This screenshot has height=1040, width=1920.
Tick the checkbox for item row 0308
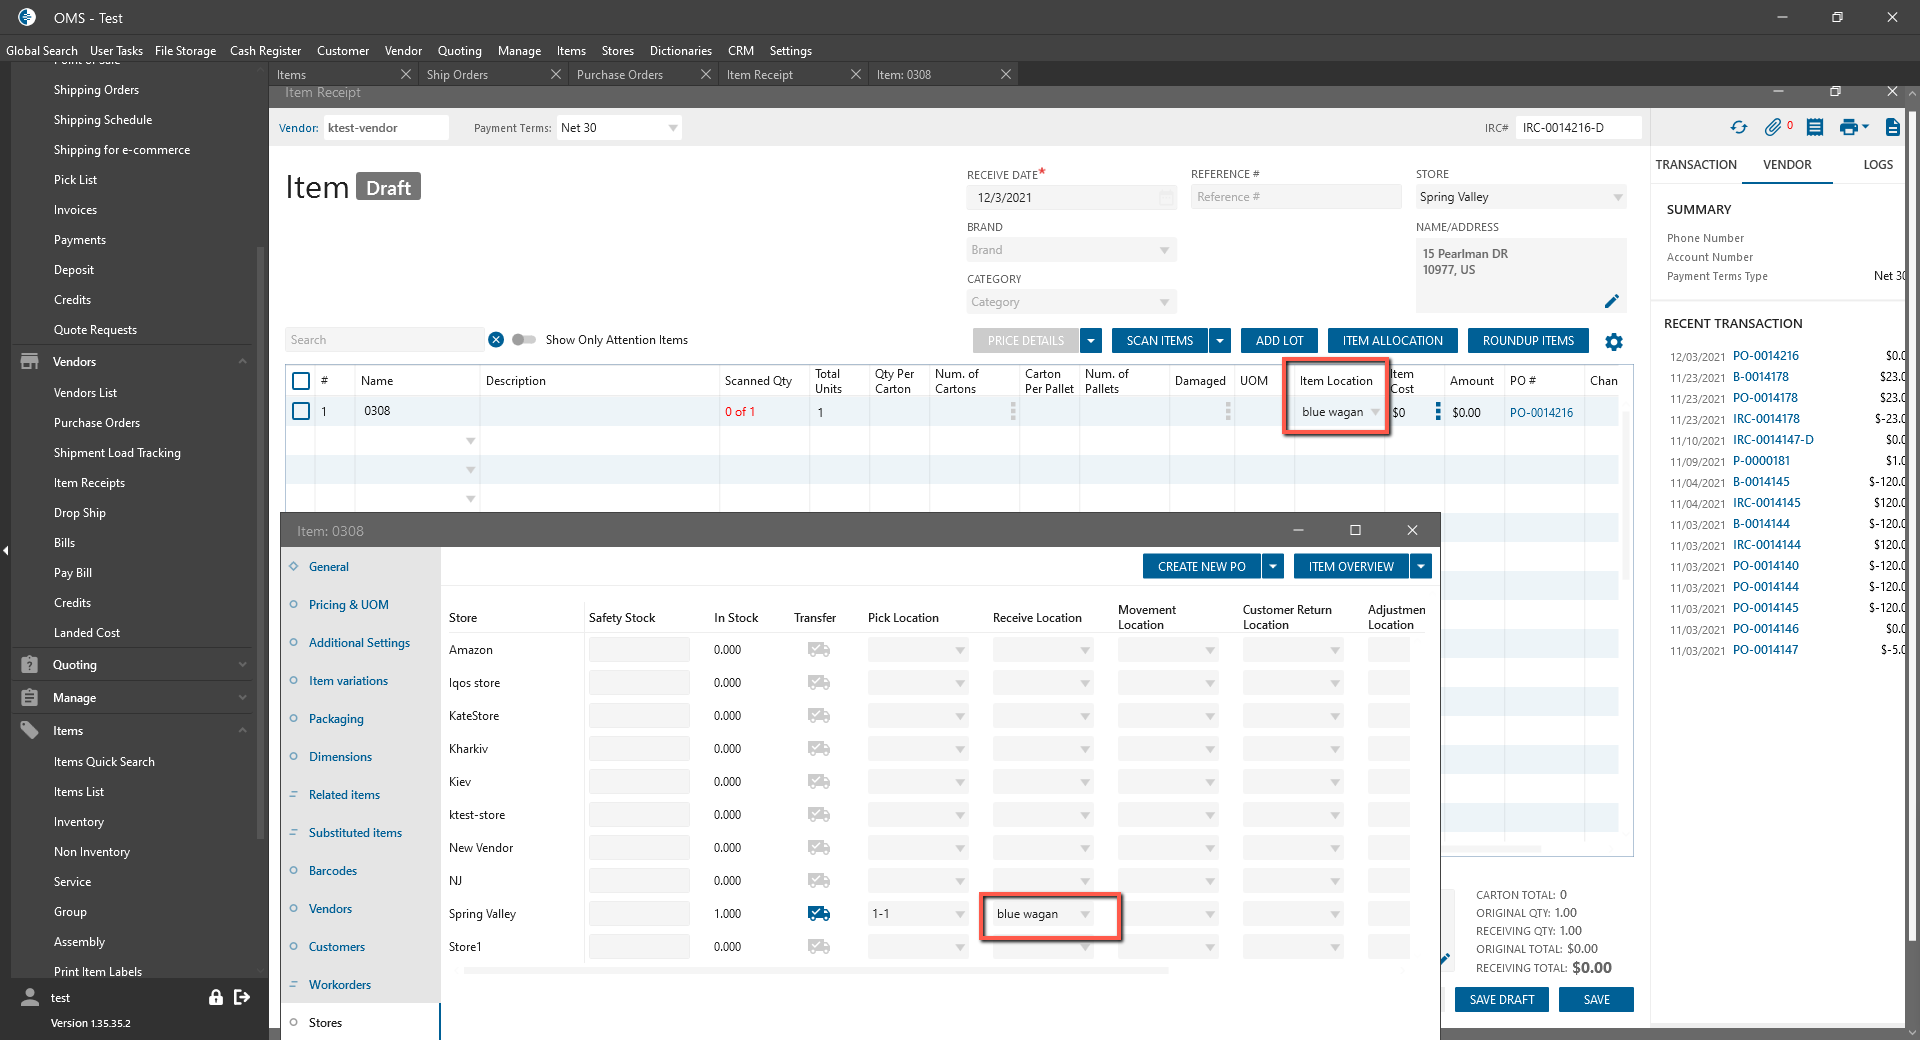pyautogui.click(x=301, y=411)
